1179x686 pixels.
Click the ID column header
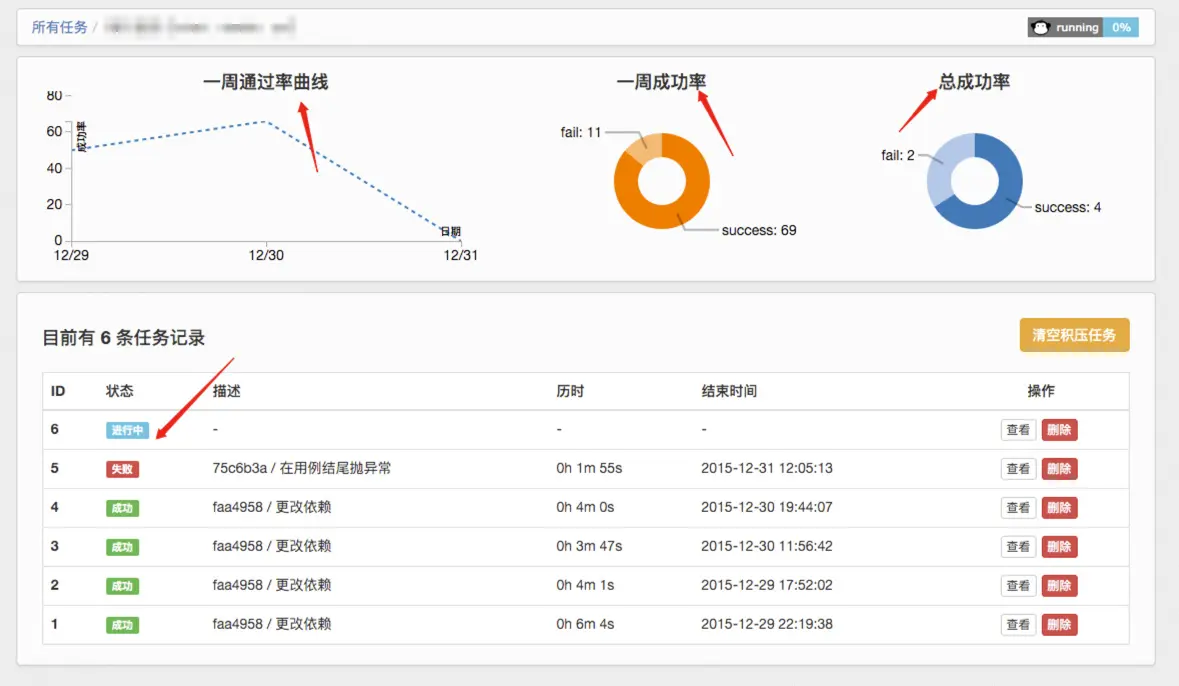58,391
